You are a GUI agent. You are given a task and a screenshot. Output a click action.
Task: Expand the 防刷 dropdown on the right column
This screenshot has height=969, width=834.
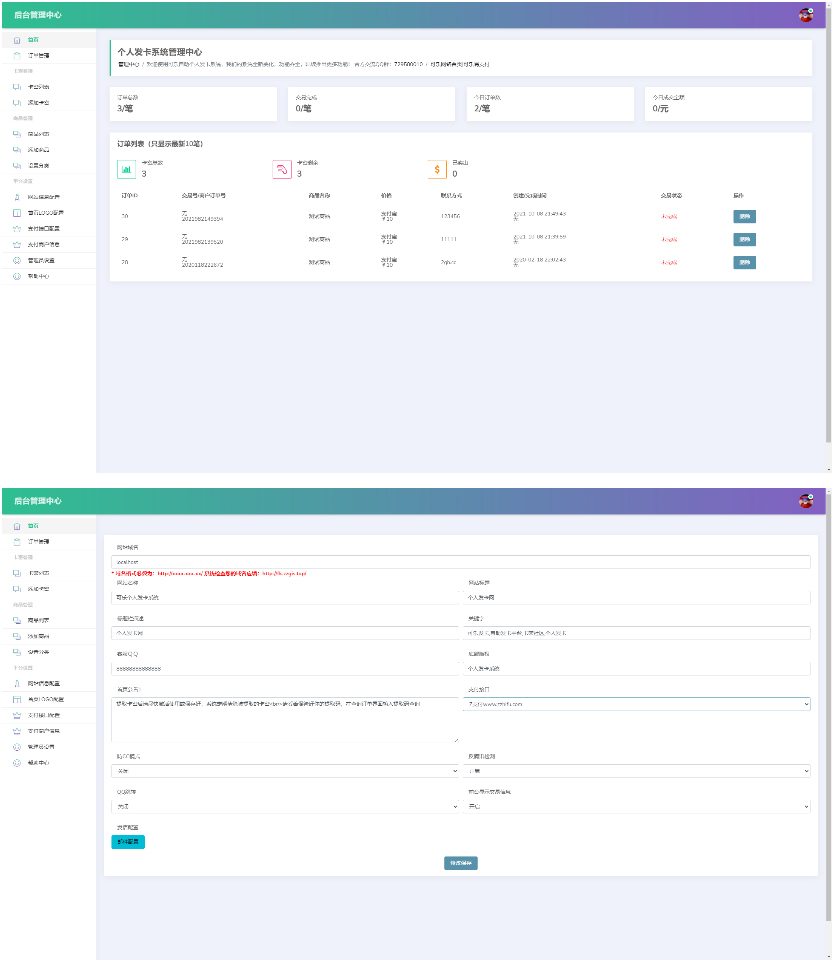tap(637, 771)
